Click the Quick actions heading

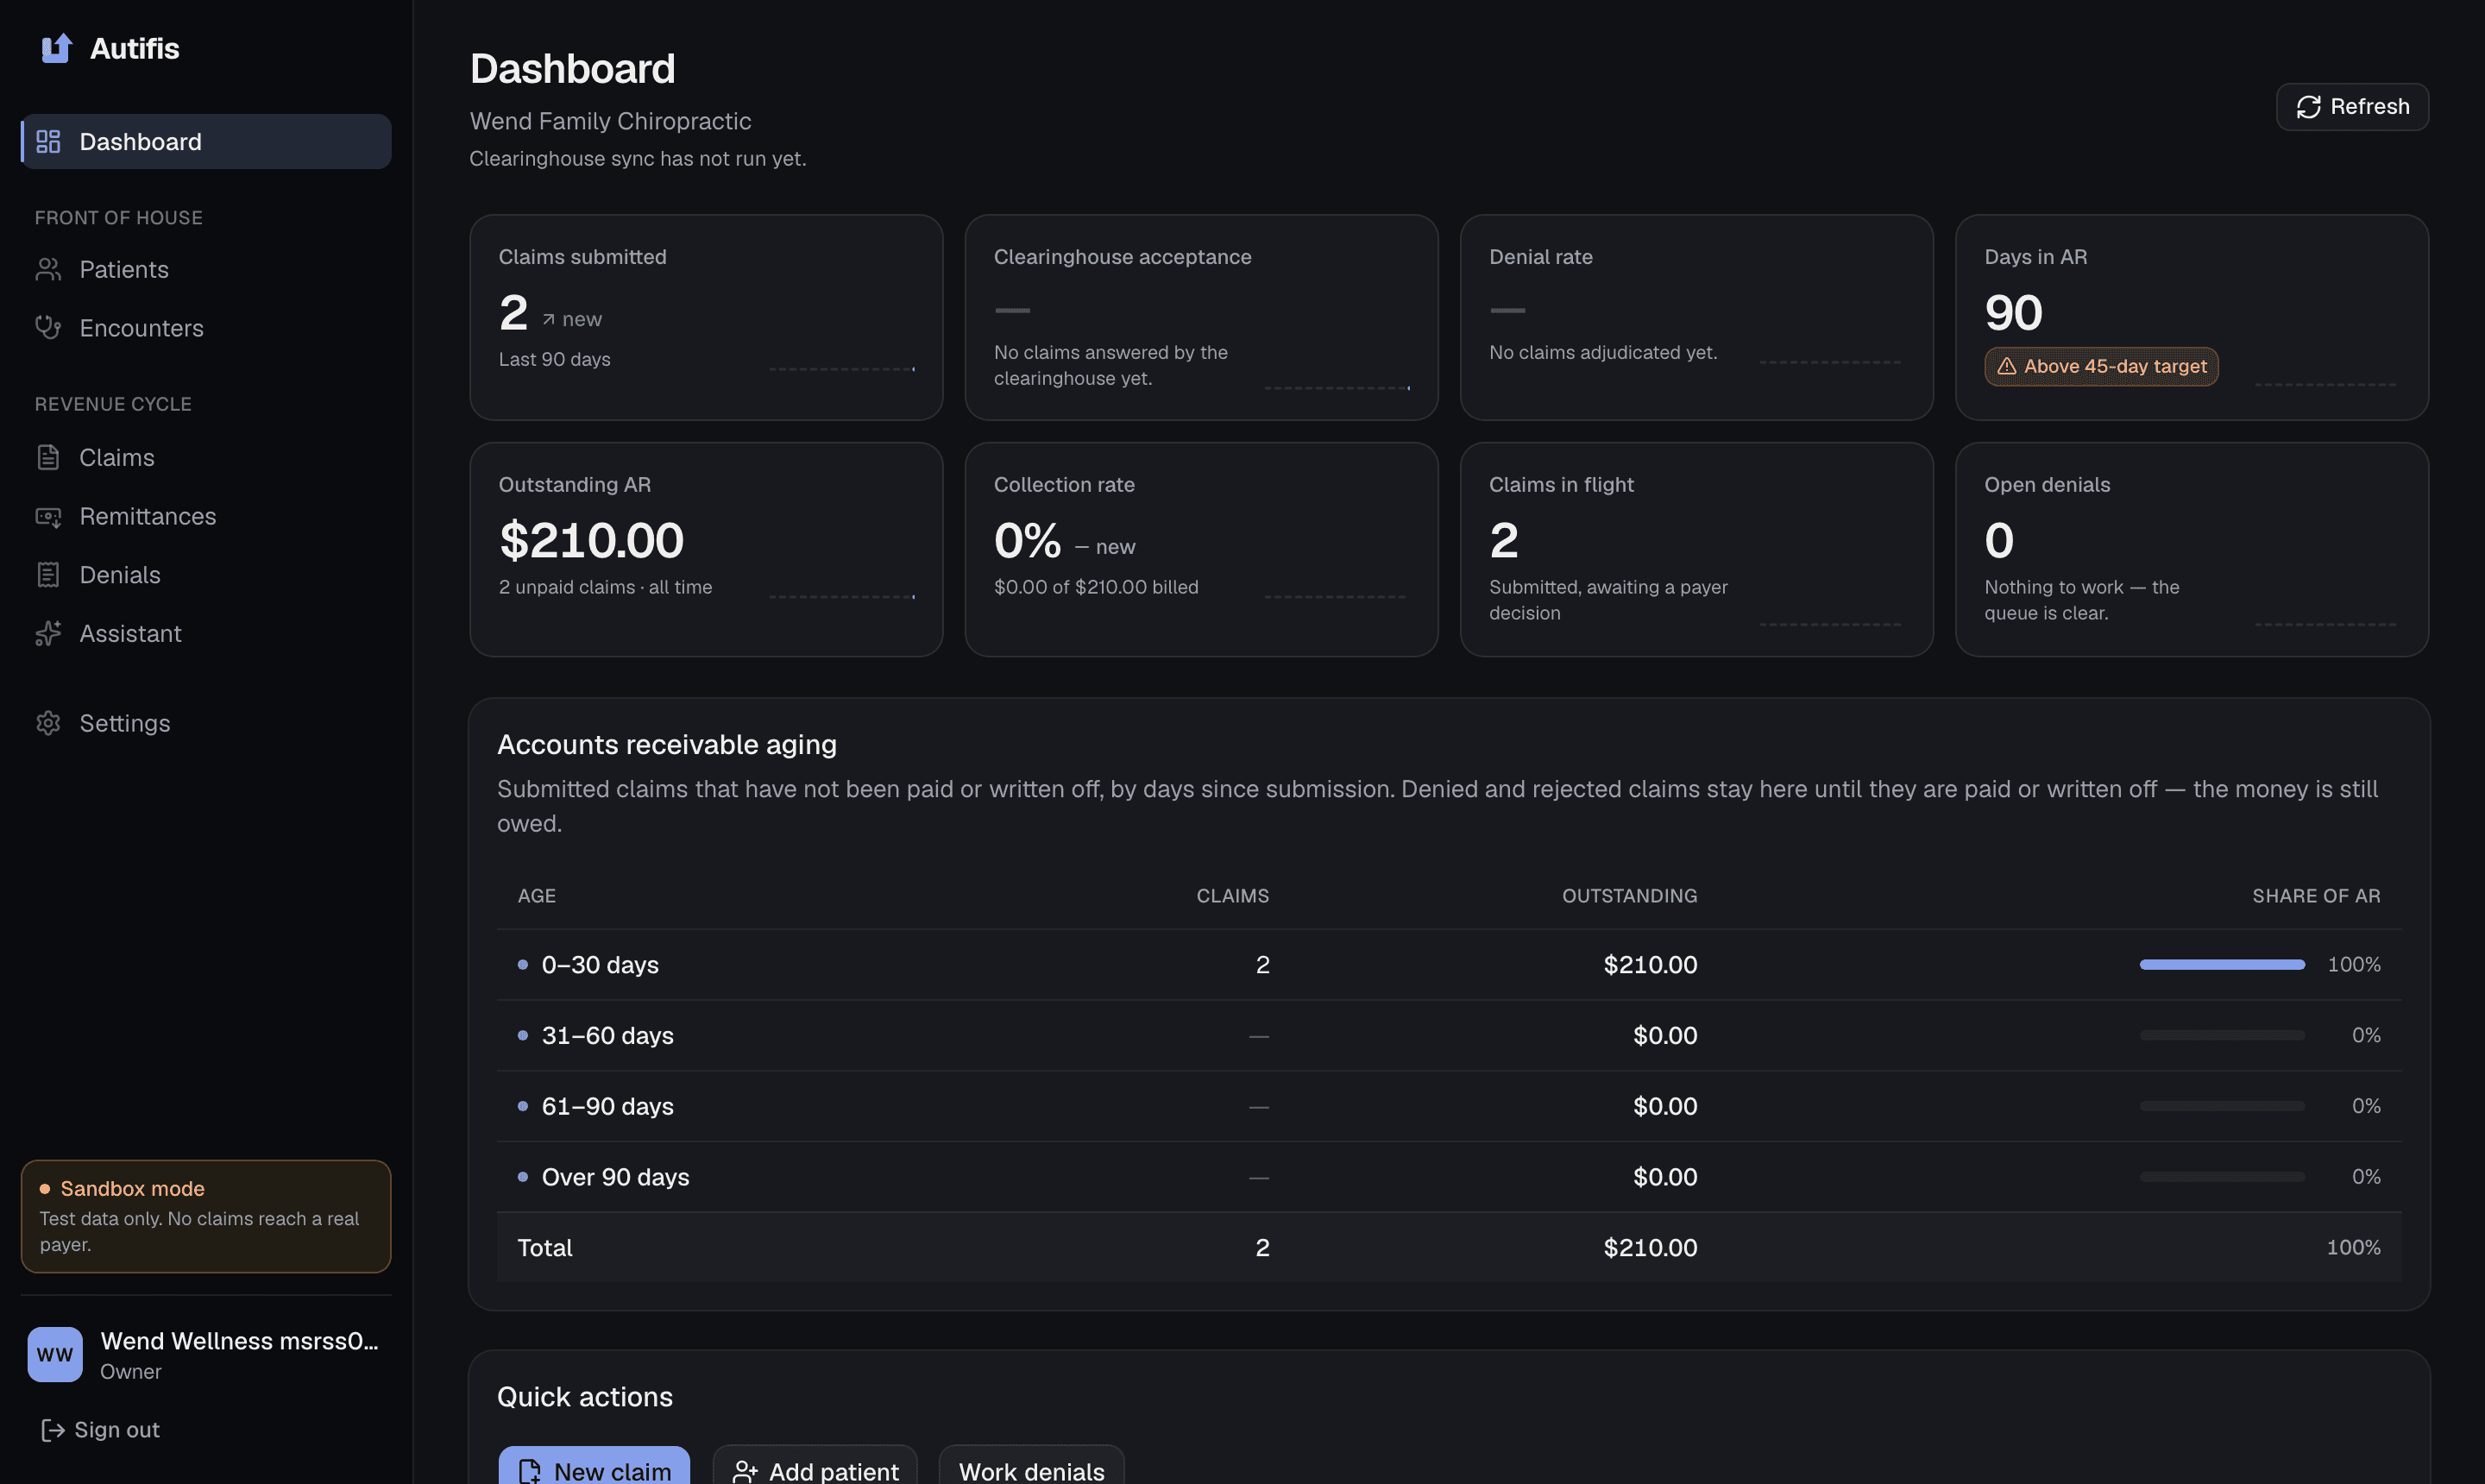[x=584, y=1397]
